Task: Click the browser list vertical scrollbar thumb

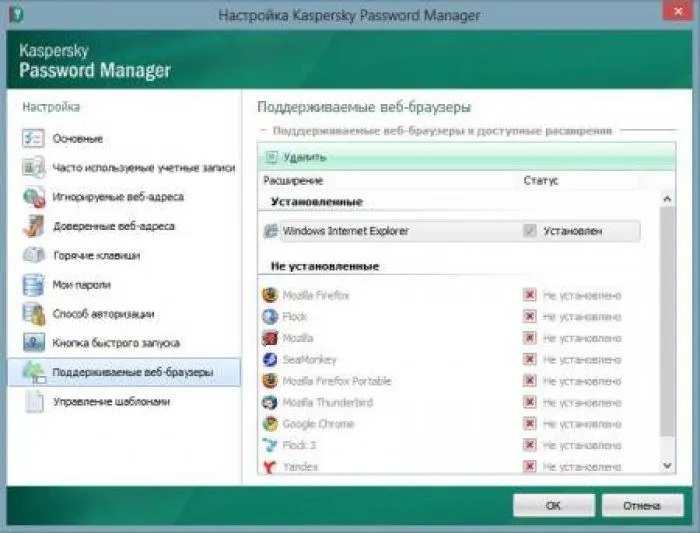Action: coord(667,321)
